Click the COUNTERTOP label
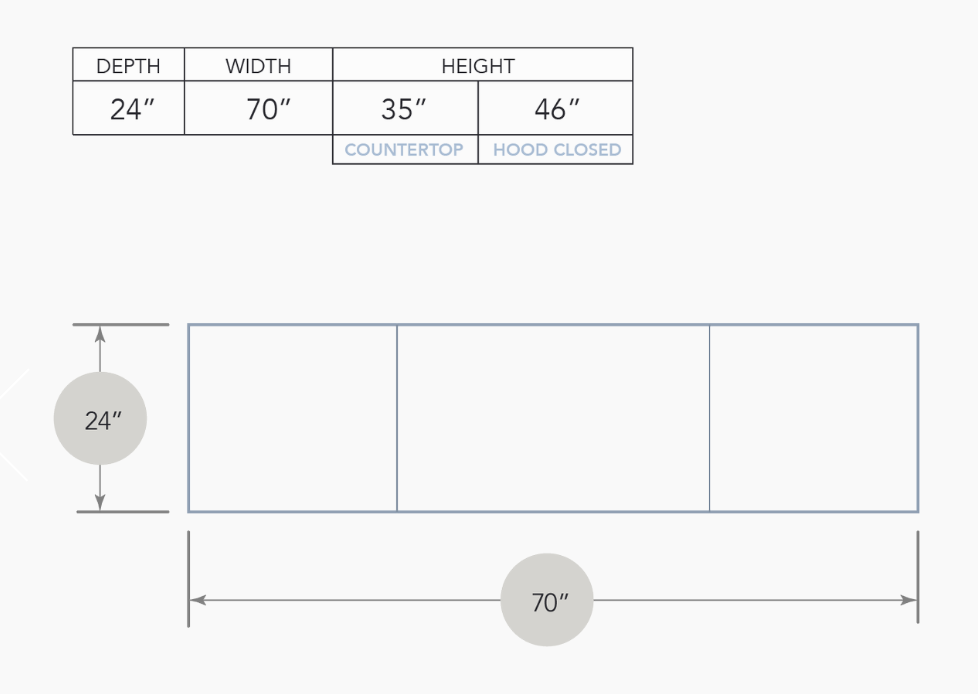 tap(404, 150)
